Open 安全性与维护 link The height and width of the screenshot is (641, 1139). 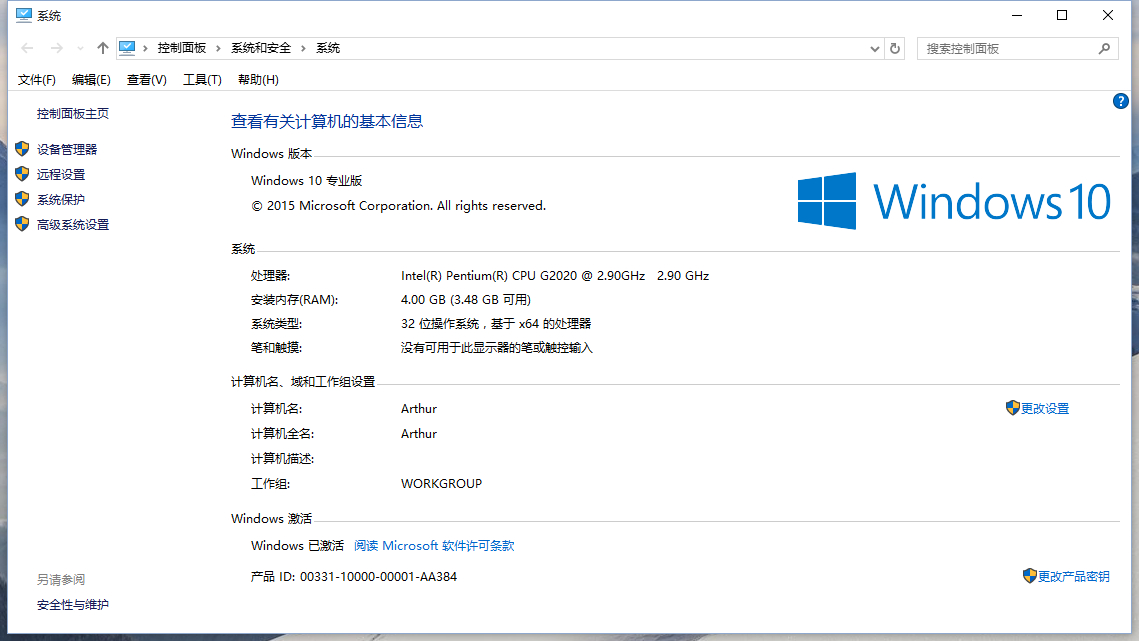(x=73, y=605)
